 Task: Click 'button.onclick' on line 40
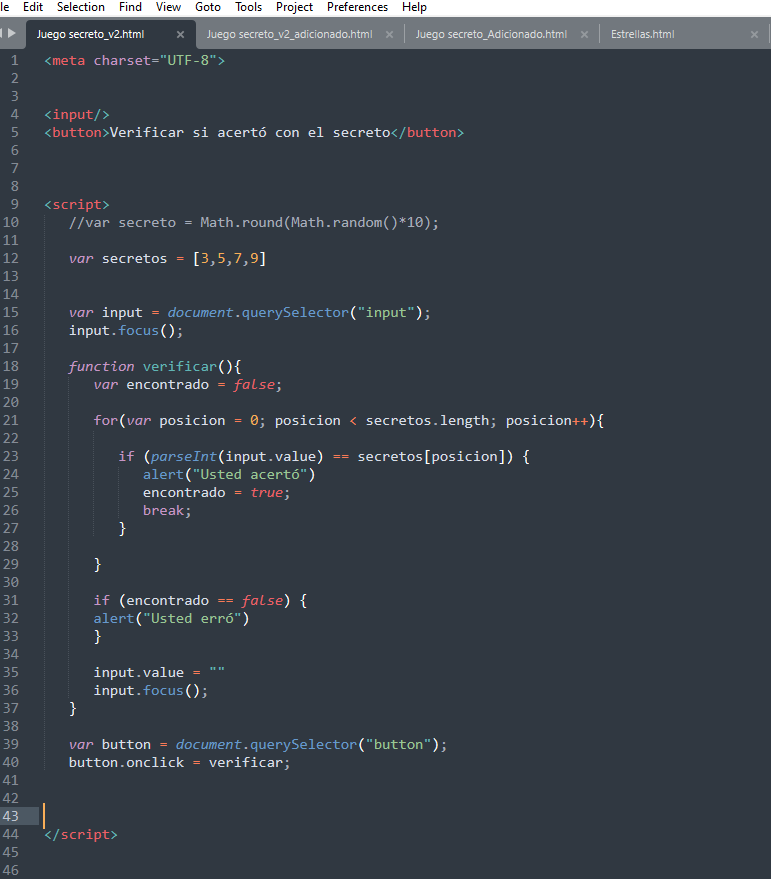tap(126, 763)
